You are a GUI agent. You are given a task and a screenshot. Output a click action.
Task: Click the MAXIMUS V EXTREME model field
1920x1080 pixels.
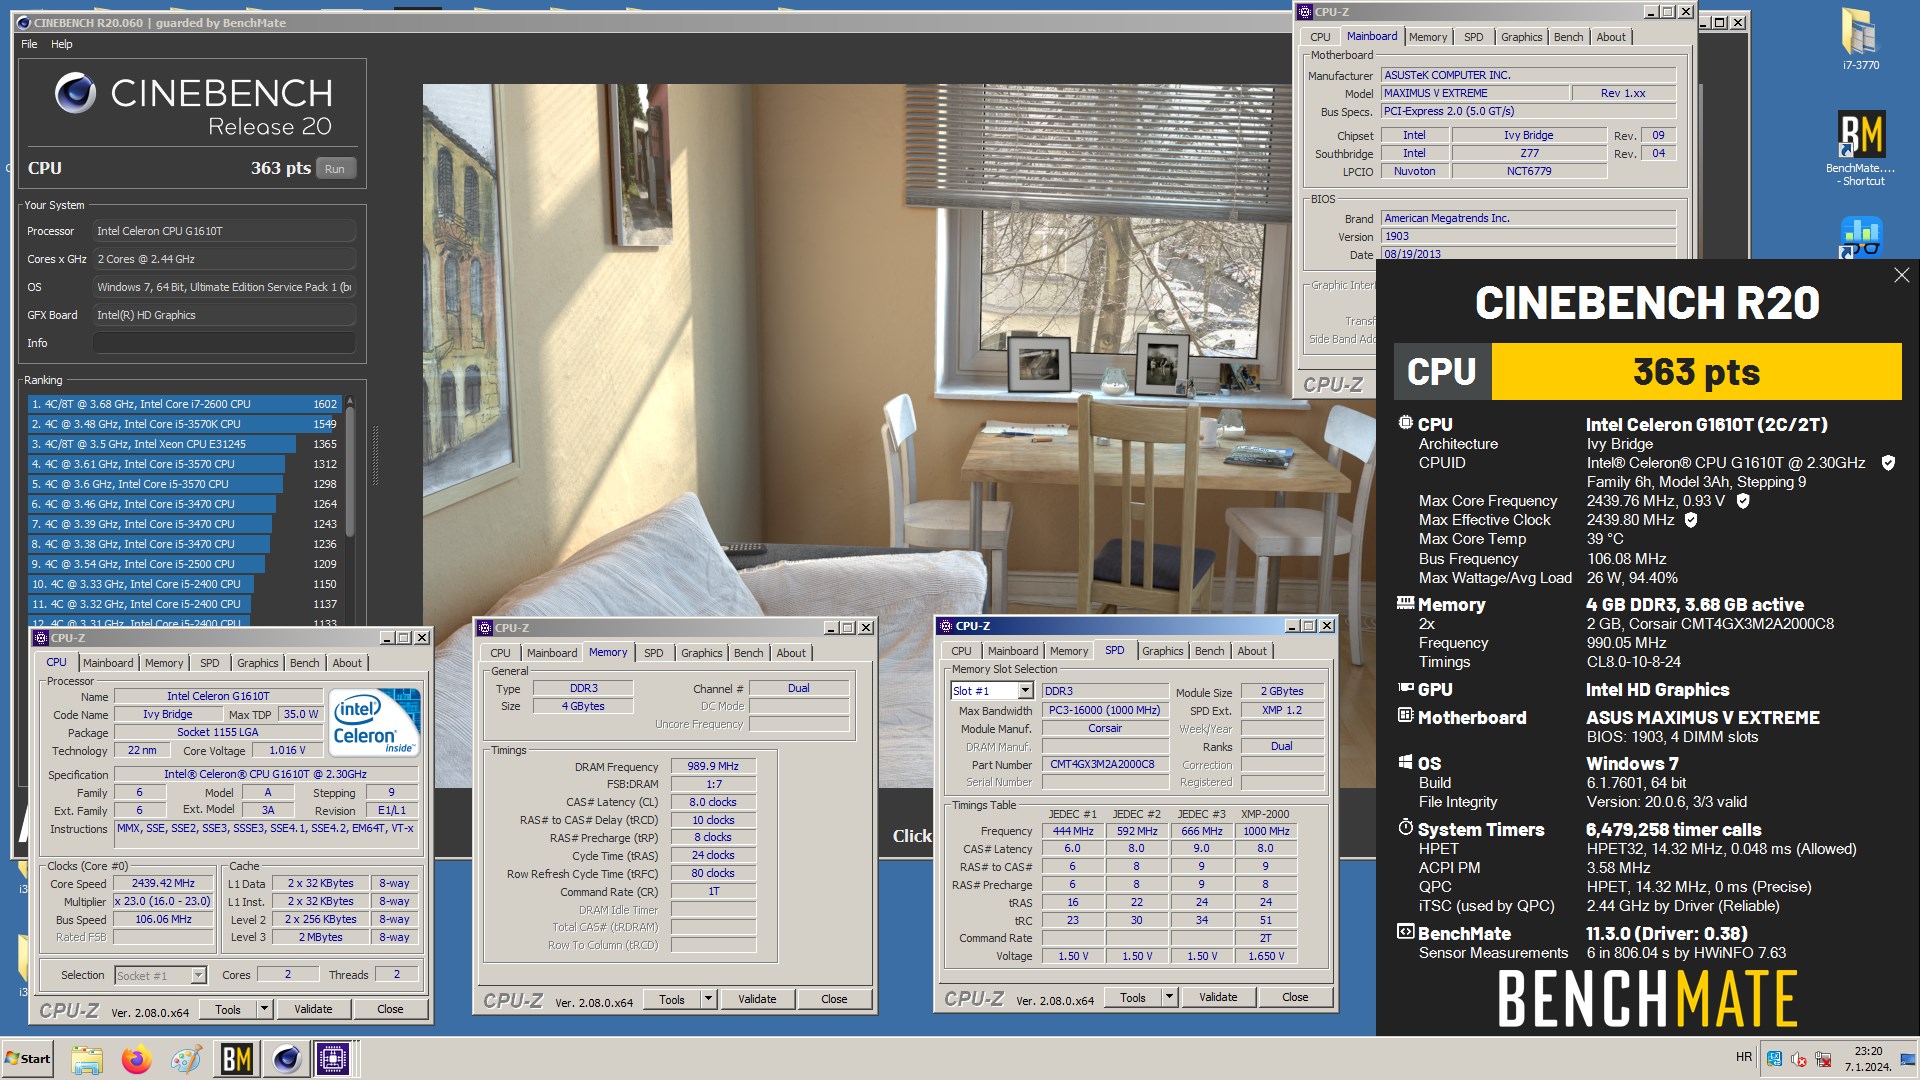coord(1474,93)
